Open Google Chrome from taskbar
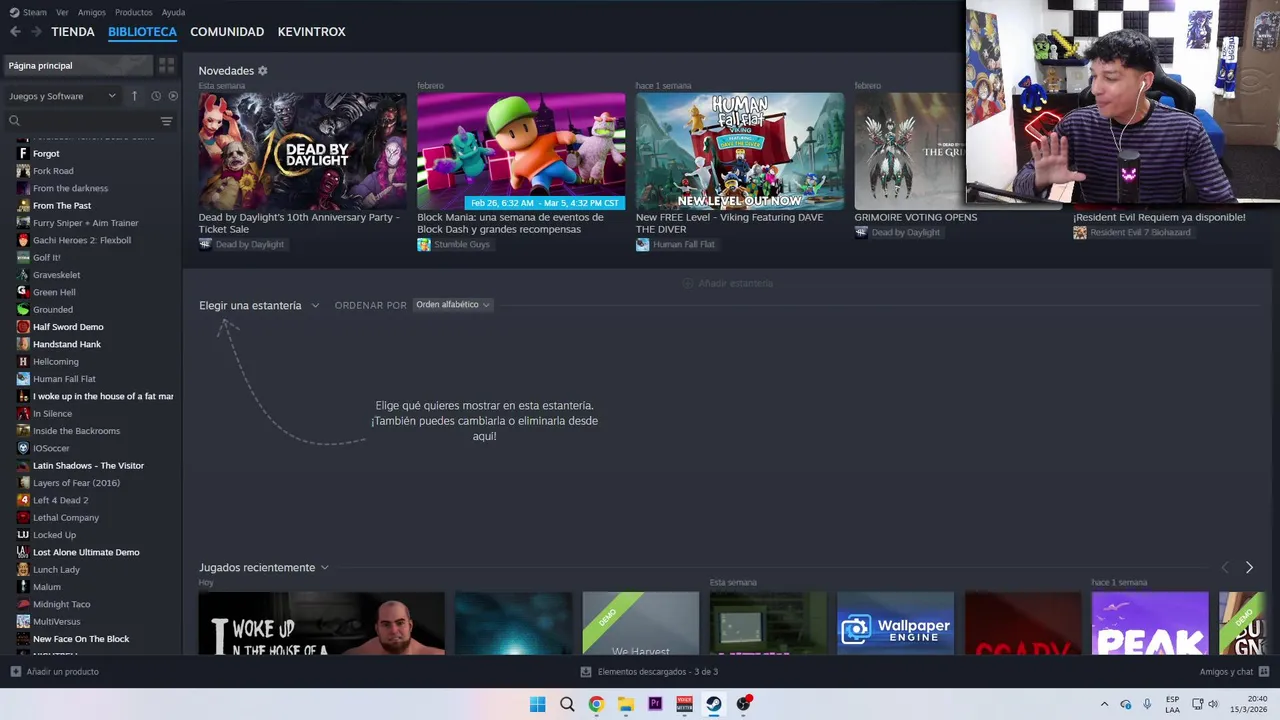Viewport: 1280px width, 720px height. pos(596,704)
